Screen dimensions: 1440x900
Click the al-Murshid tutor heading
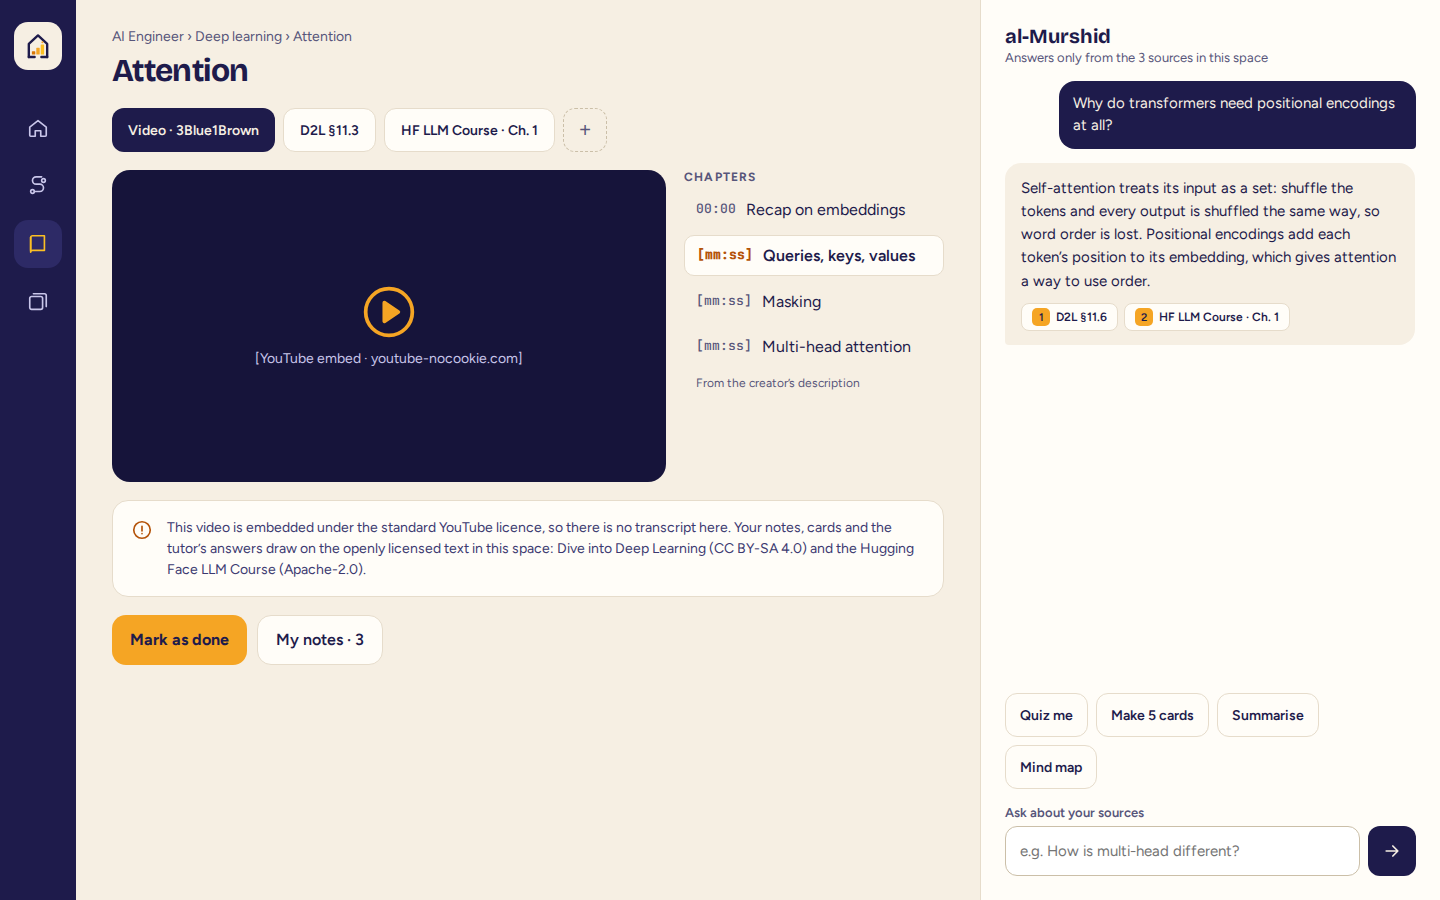1058,36
